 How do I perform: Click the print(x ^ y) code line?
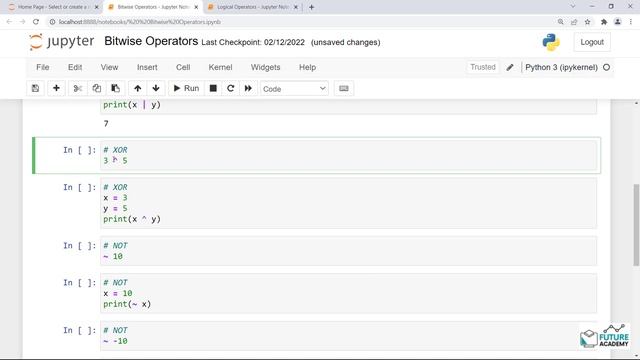pos(132,219)
